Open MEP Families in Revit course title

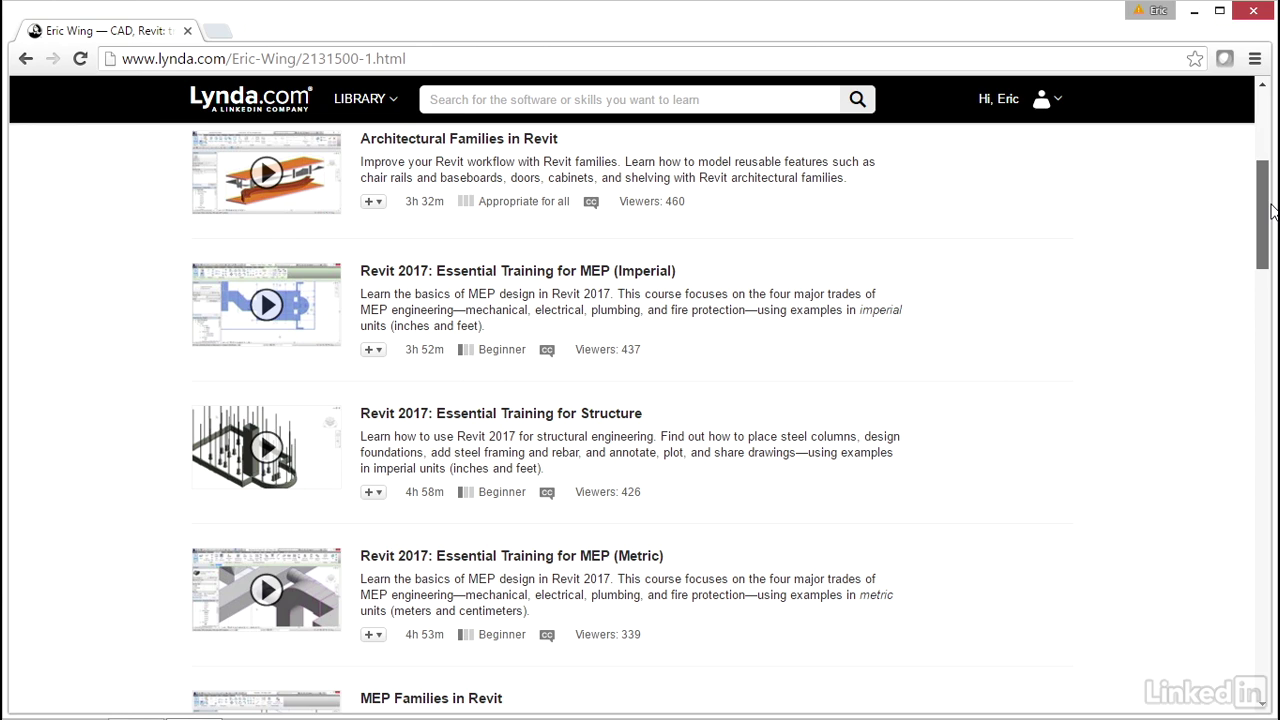[431, 698]
